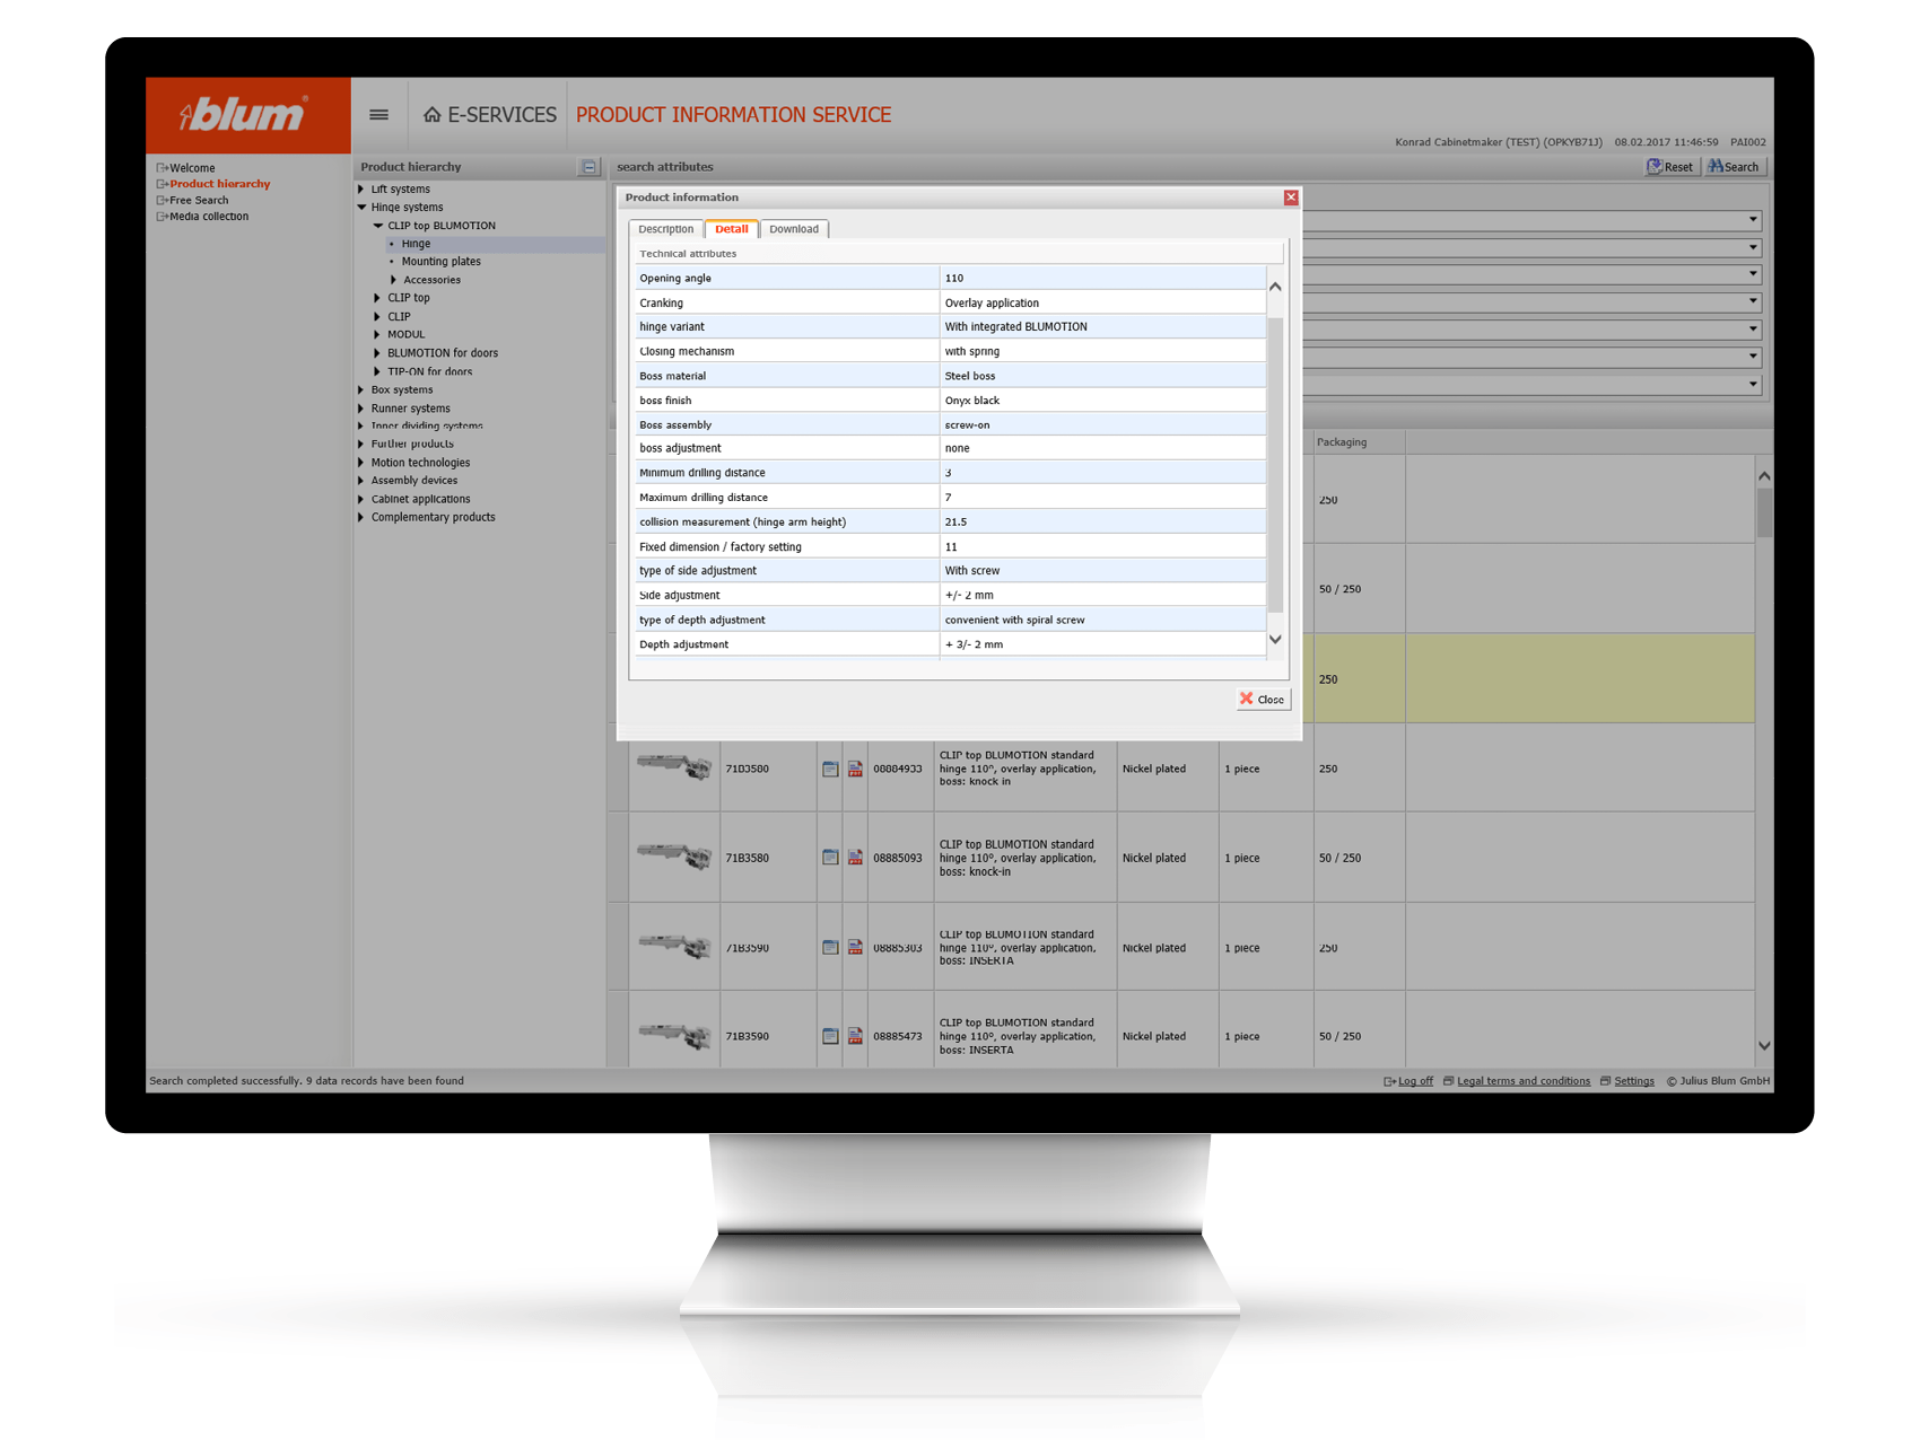Open the Free Search navigation item
The image size is (1920, 1440).
(x=198, y=200)
